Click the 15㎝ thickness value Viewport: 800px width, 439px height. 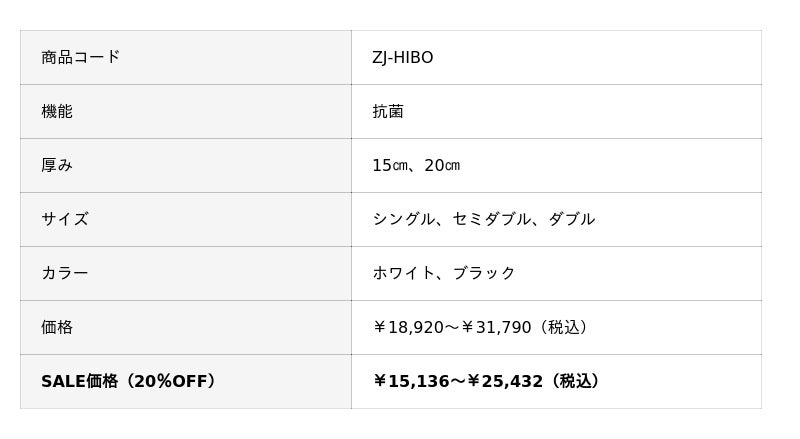(x=389, y=165)
